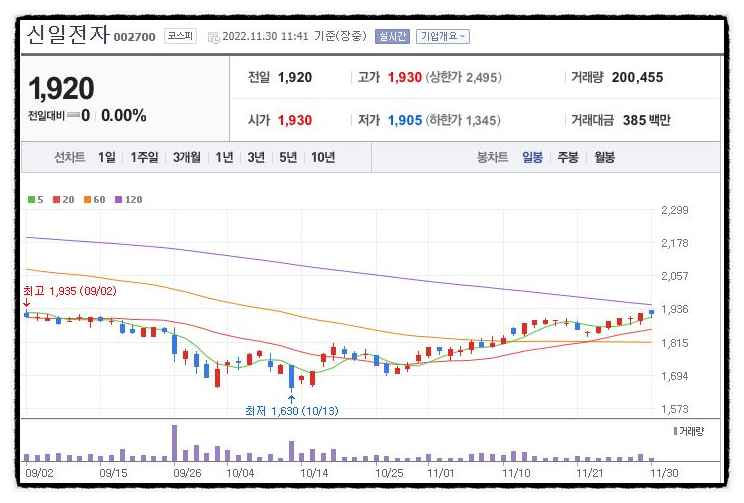The width and height of the screenshot is (744, 503).
Task: Select the 1주일 line chart tab
Action: point(144,157)
